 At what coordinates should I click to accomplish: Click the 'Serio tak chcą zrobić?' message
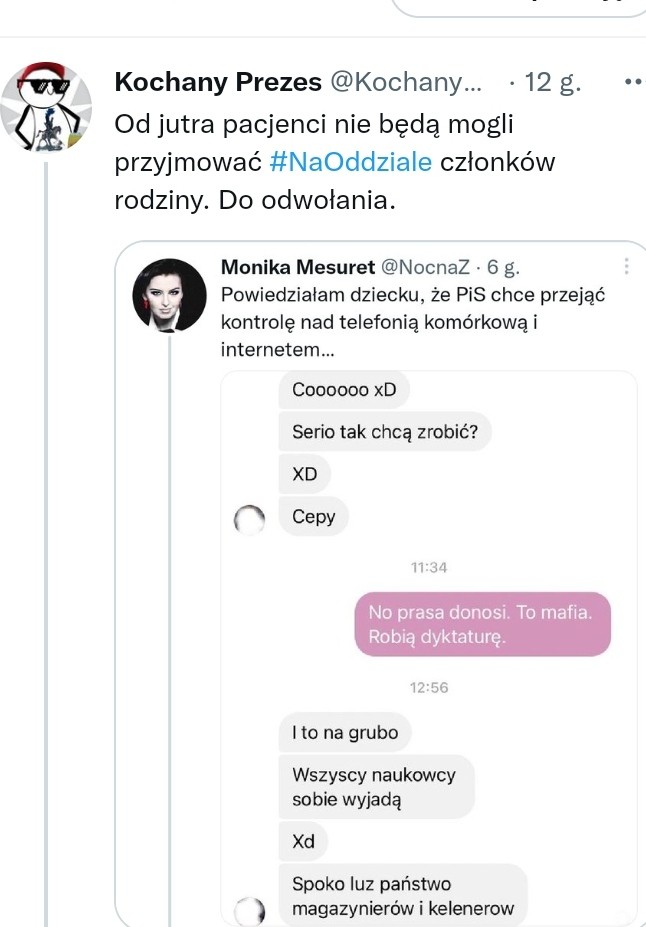coord(385,432)
